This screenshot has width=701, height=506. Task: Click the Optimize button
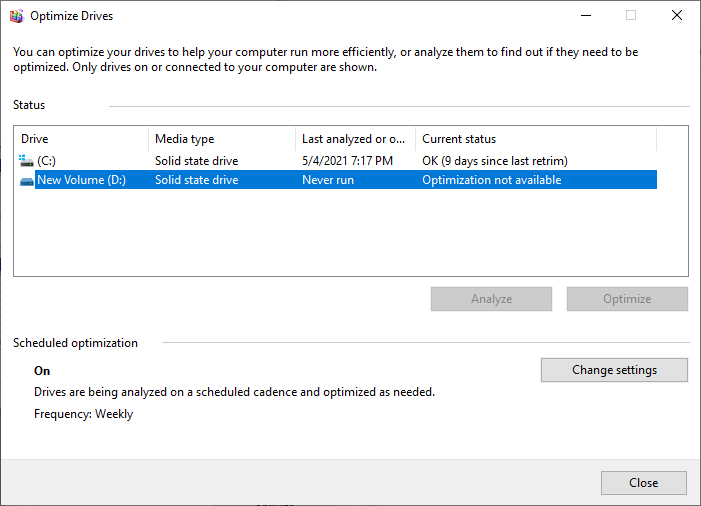click(x=627, y=299)
